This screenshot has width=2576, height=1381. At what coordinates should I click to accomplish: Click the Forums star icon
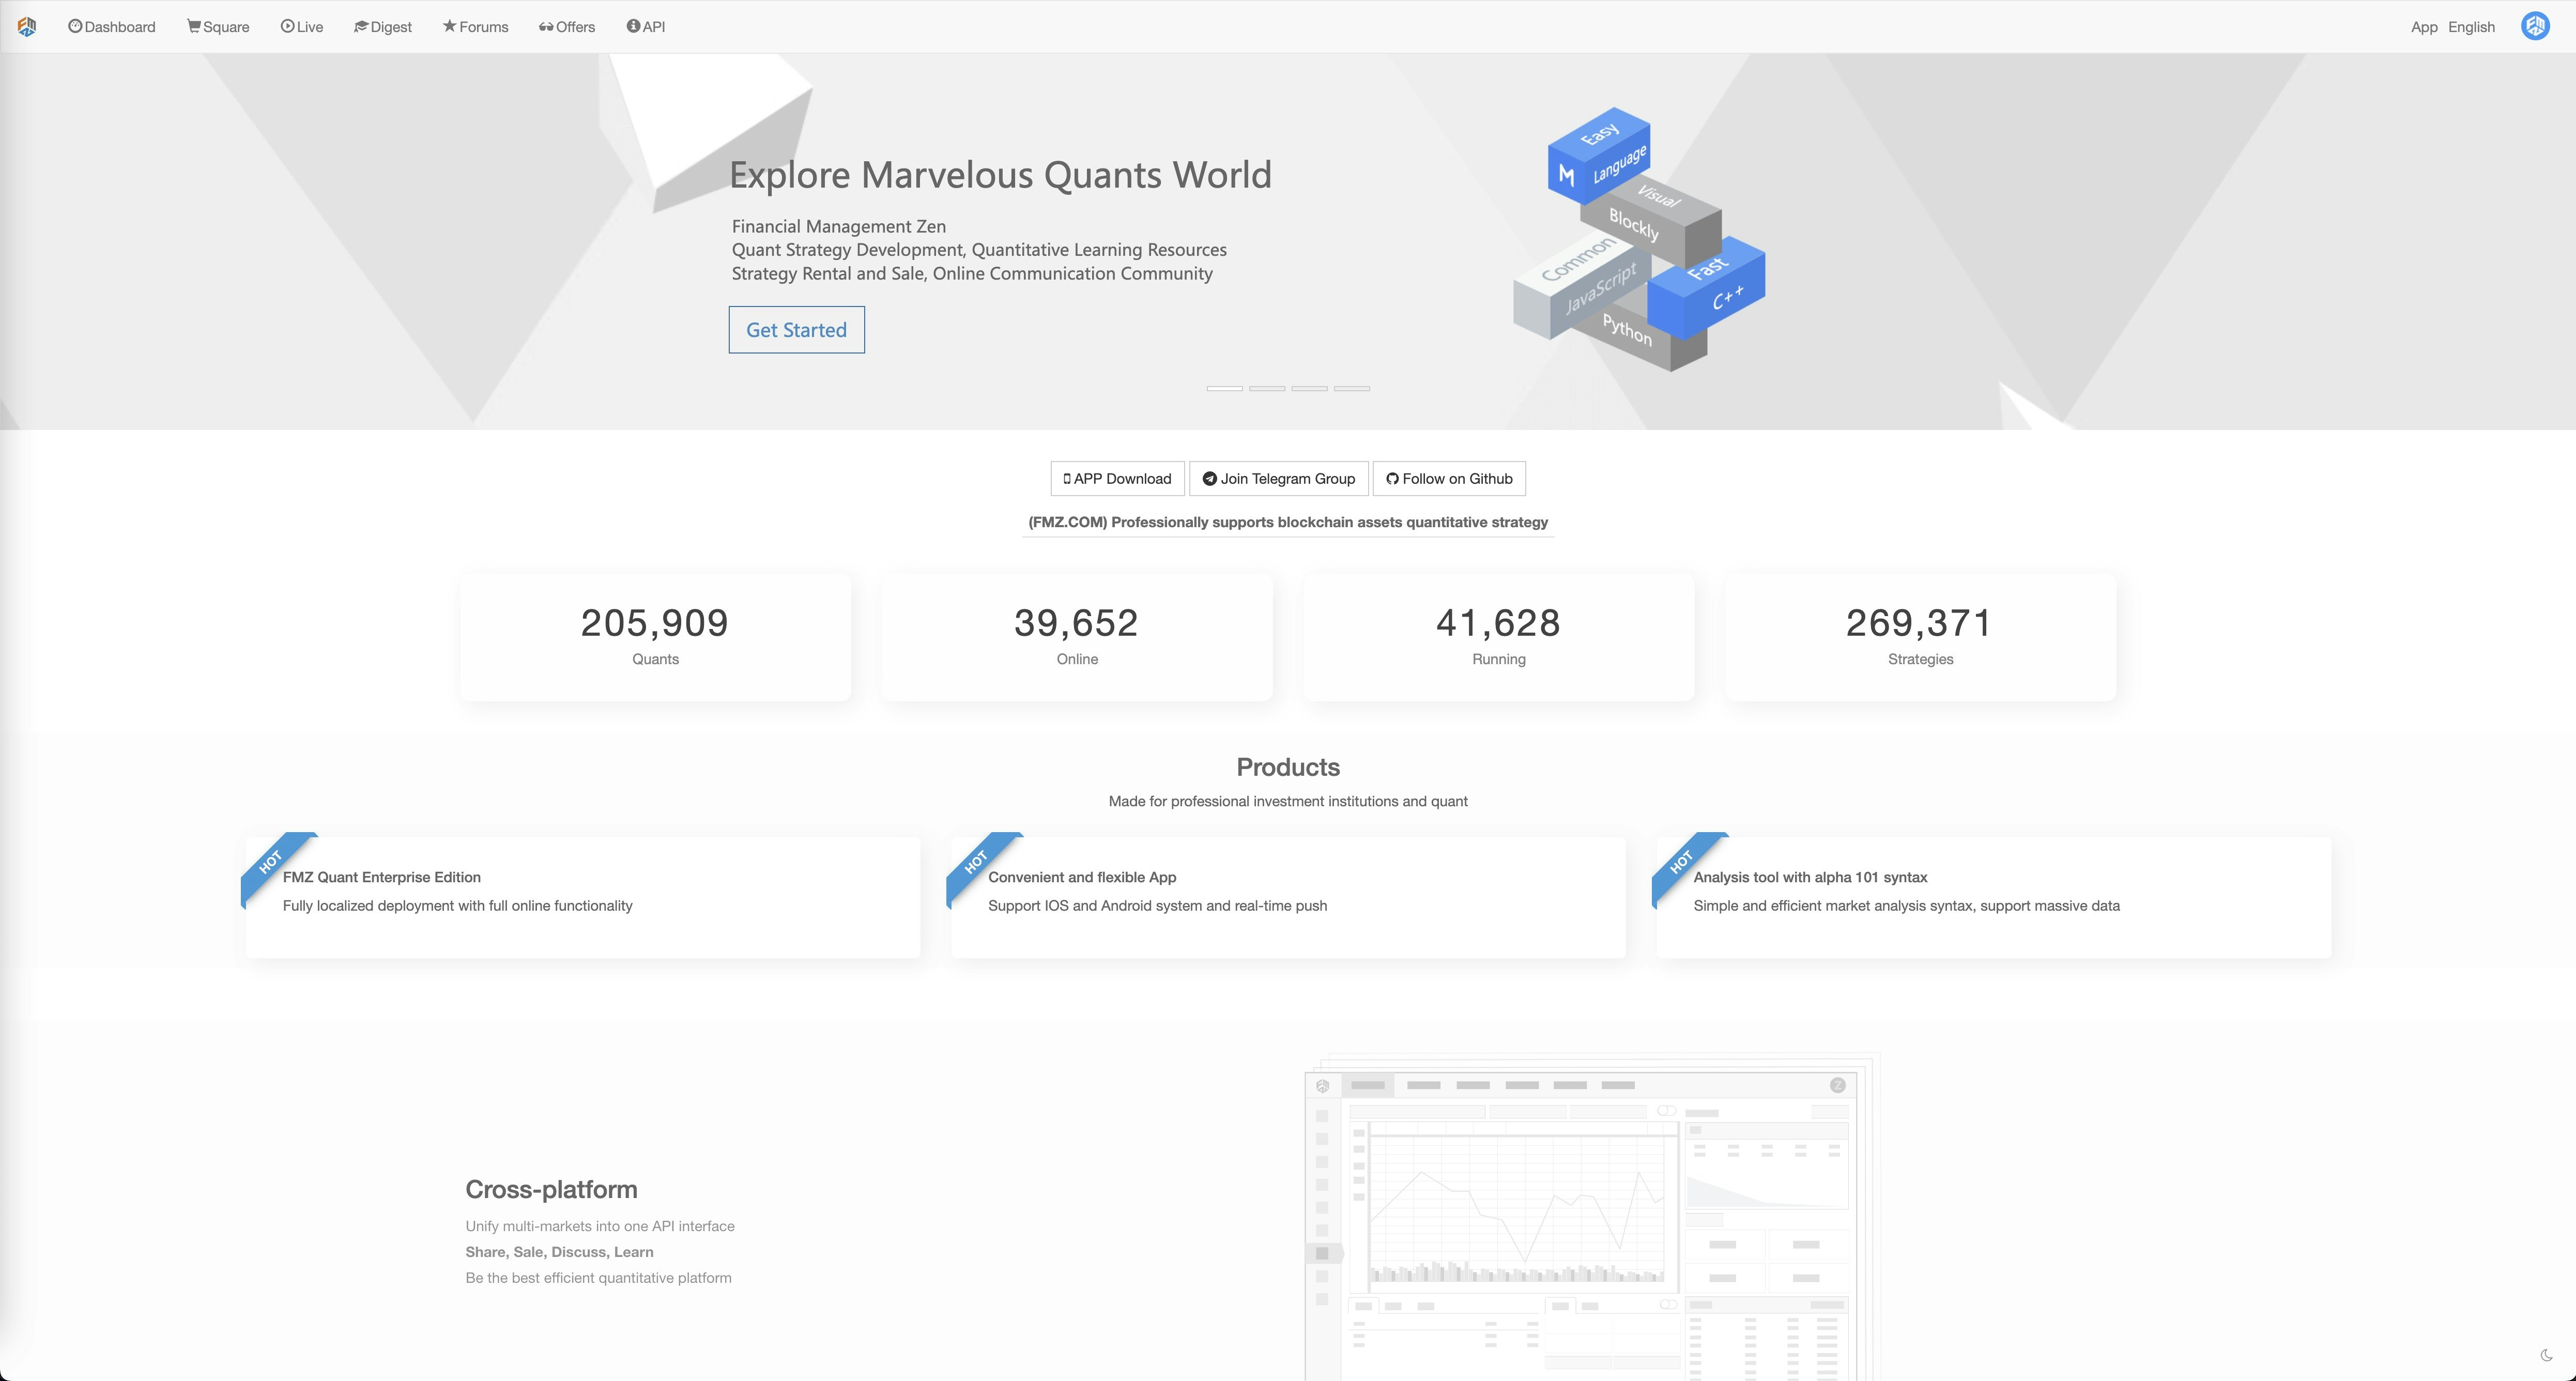coord(449,26)
